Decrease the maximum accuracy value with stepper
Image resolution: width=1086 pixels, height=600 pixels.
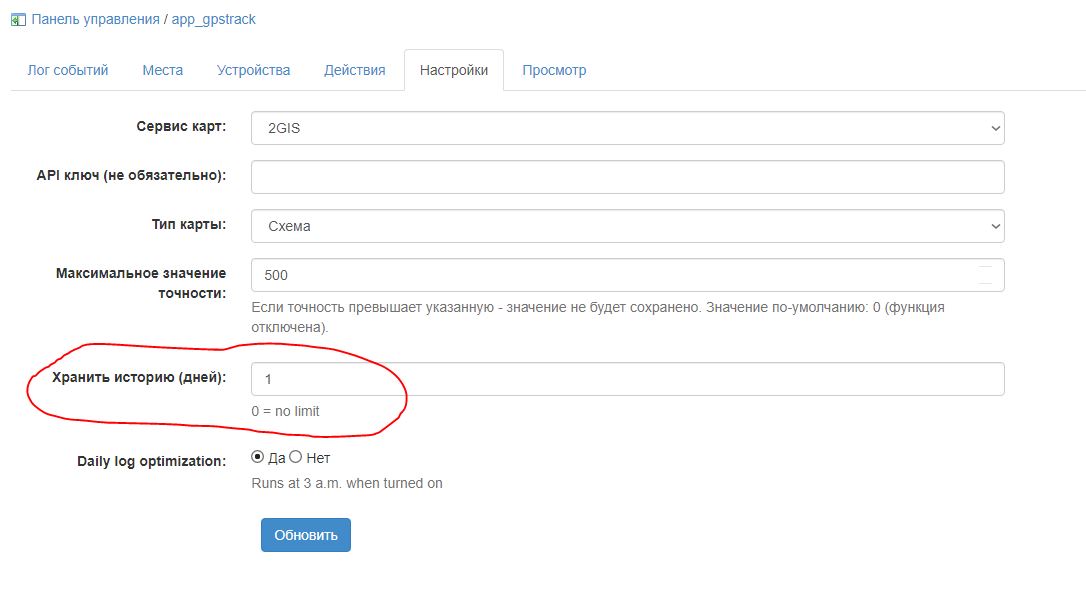click(x=986, y=283)
